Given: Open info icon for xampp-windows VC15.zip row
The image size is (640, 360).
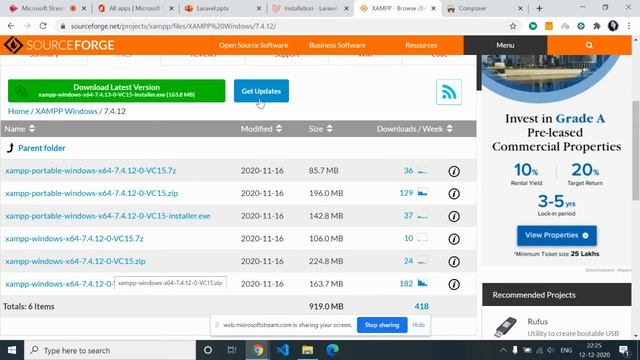Looking at the screenshot, I should point(454,262).
